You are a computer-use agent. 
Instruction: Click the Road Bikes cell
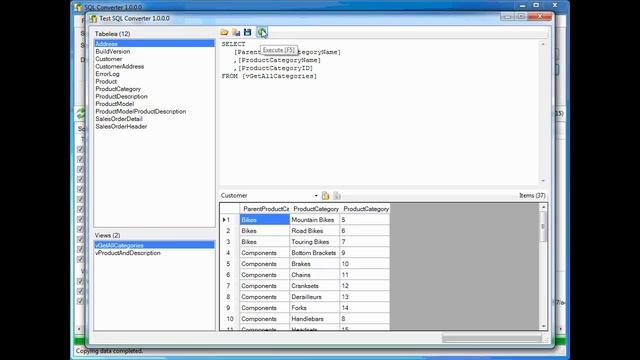click(x=315, y=231)
